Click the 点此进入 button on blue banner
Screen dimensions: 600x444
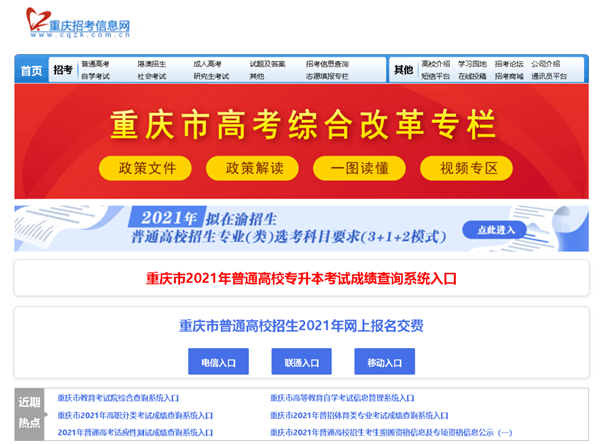click(x=496, y=230)
